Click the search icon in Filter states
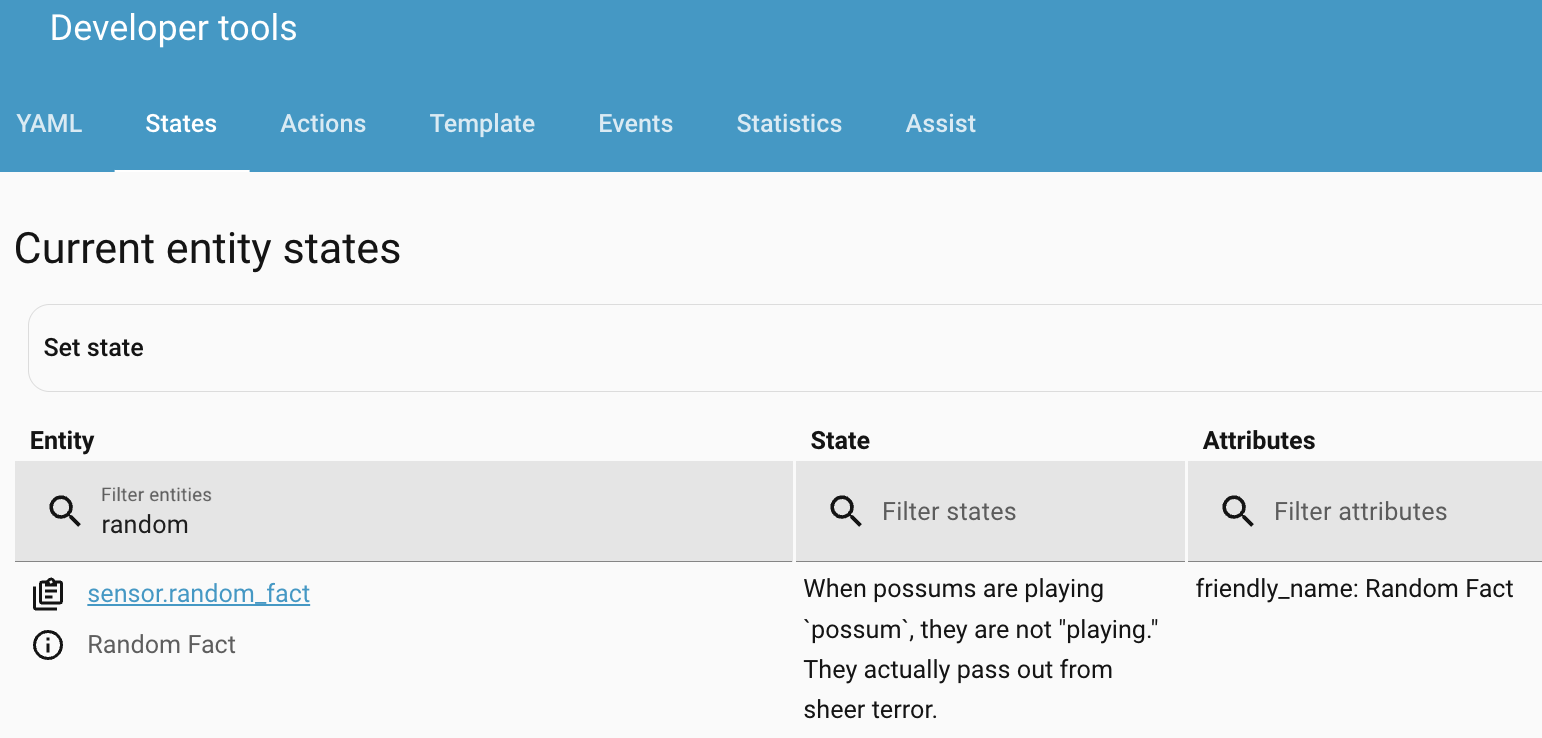Screen dimensions: 1542x738 tap(846, 511)
